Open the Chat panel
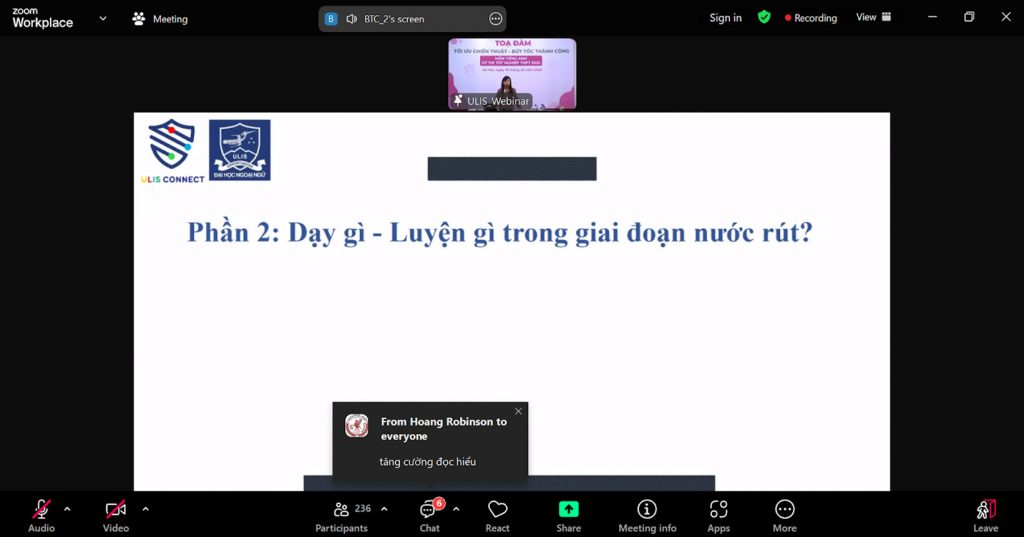Image resolution: width=1024 pixels, height=537 pixels. pyautogui.click(x=429, y=515)
